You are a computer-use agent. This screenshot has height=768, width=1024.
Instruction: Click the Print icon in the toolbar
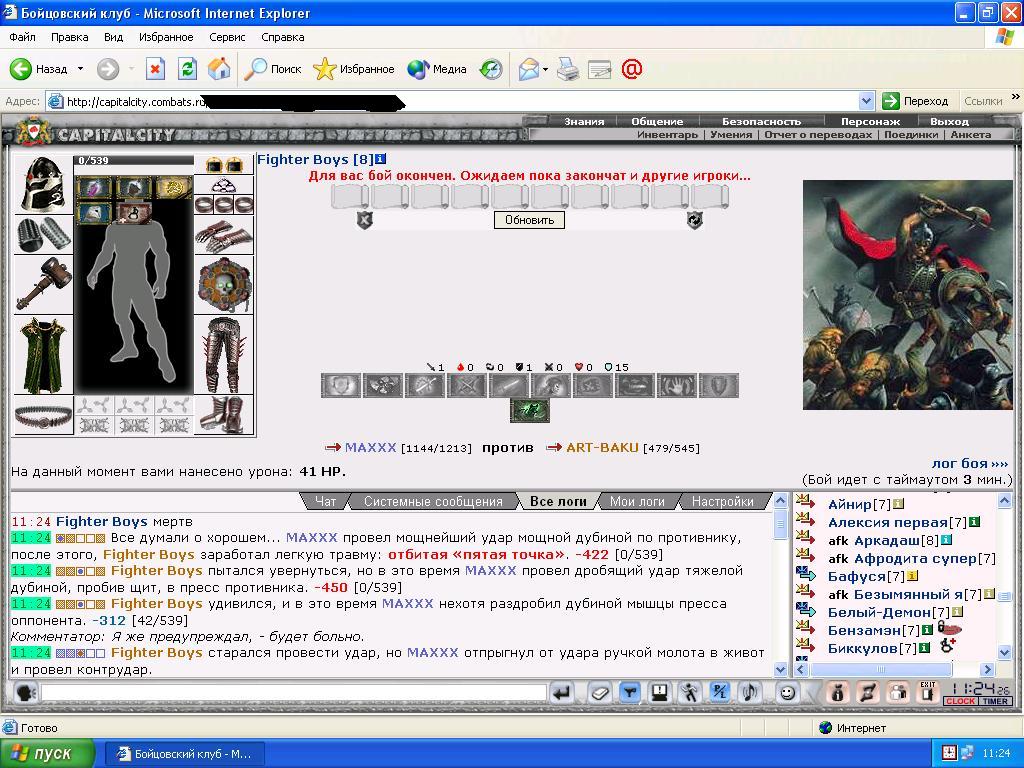pos(568,69)
